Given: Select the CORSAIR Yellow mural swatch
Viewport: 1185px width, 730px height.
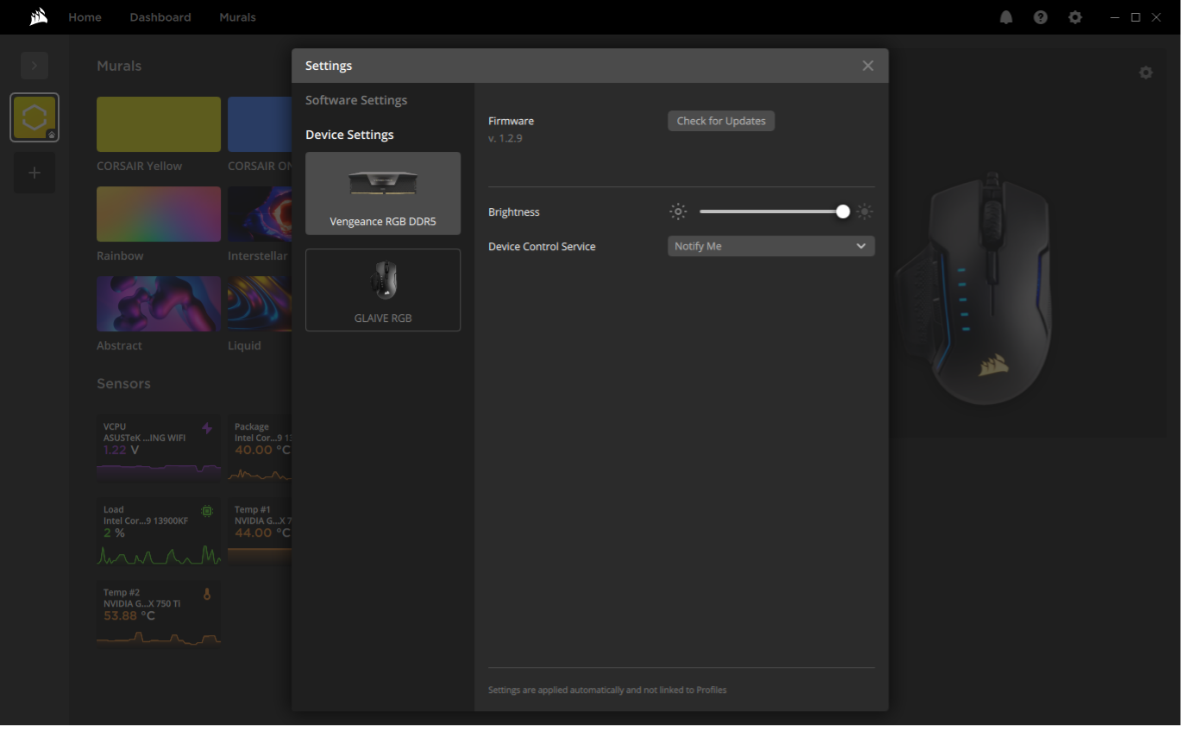Looking at the screenshot, I should (159, 125).
